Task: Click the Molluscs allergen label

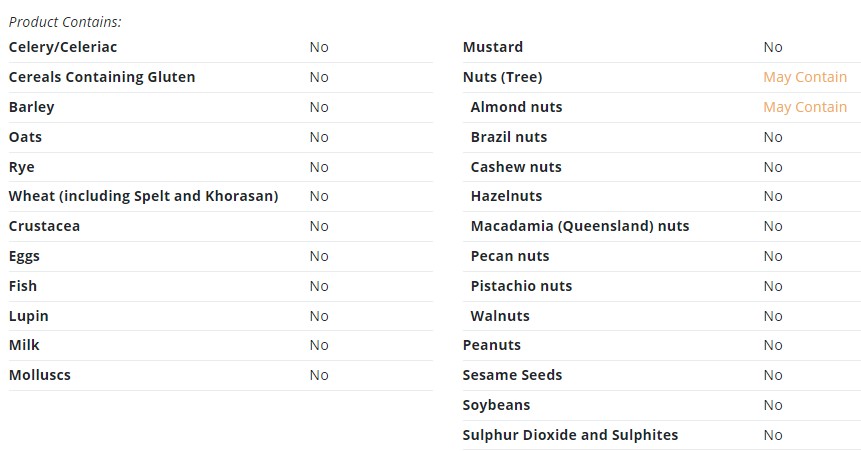Action: (40, 375)
